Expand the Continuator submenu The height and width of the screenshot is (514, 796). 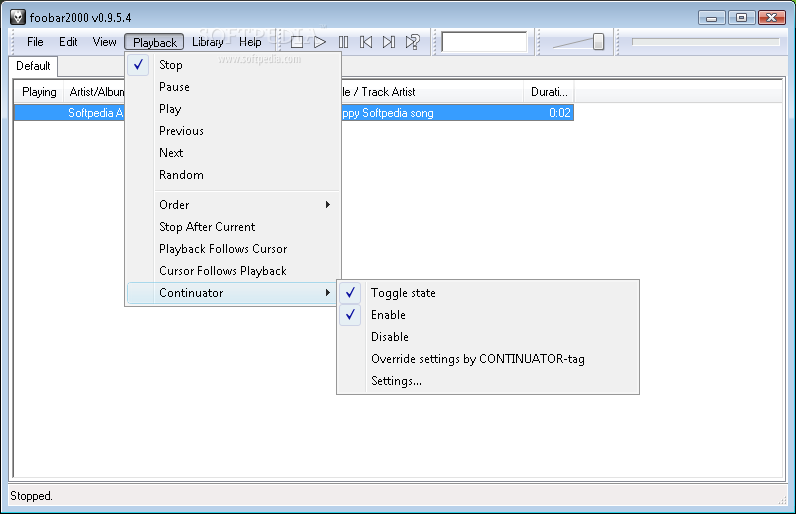click(x=233, y=293)
